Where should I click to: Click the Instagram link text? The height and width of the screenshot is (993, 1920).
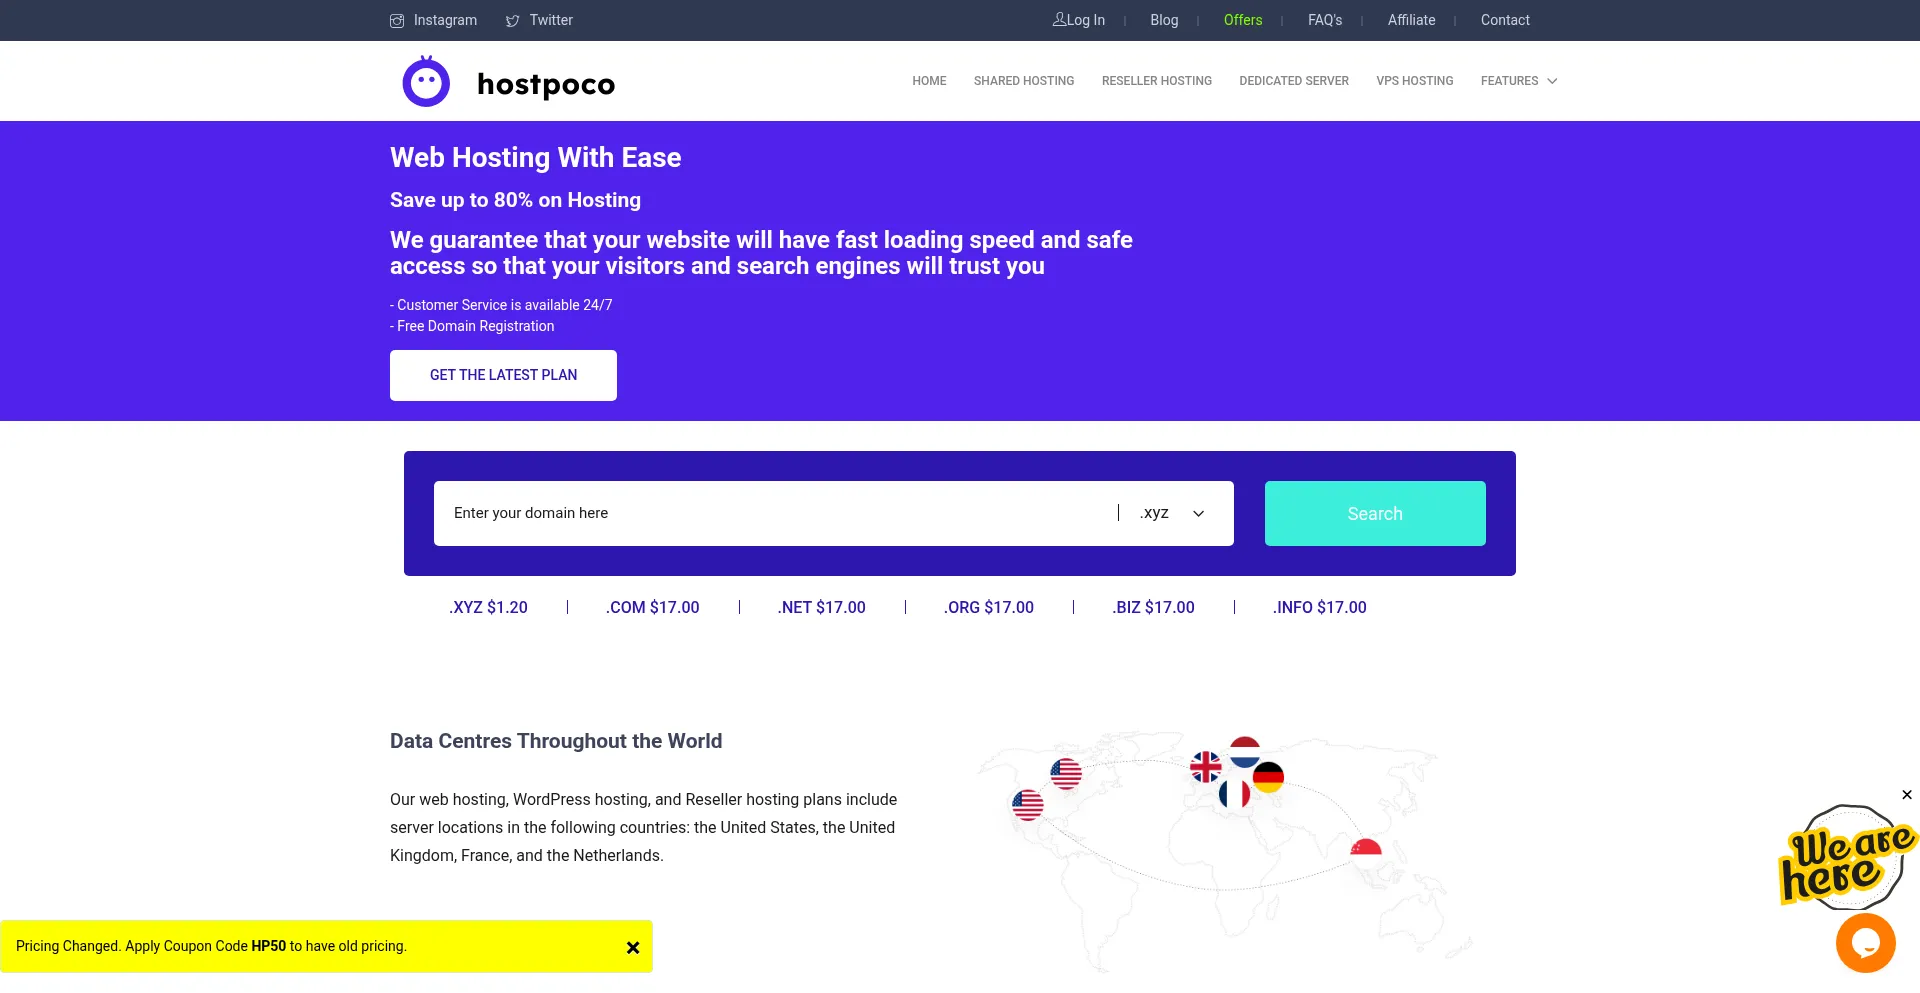click(x=445, y=20)
